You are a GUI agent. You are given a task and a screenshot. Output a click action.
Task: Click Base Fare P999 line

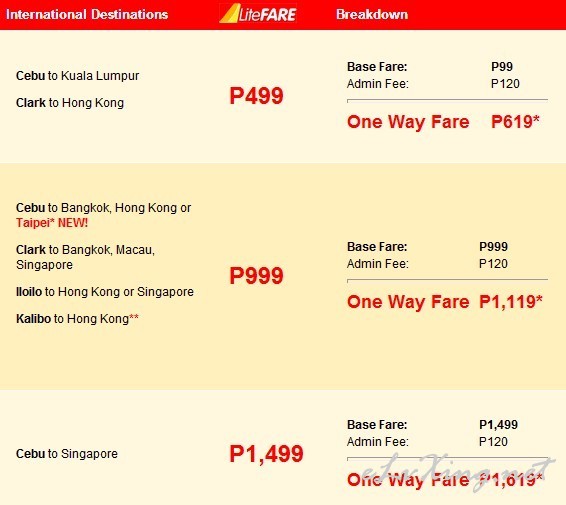pyautogui.click(x=427, y=247)
